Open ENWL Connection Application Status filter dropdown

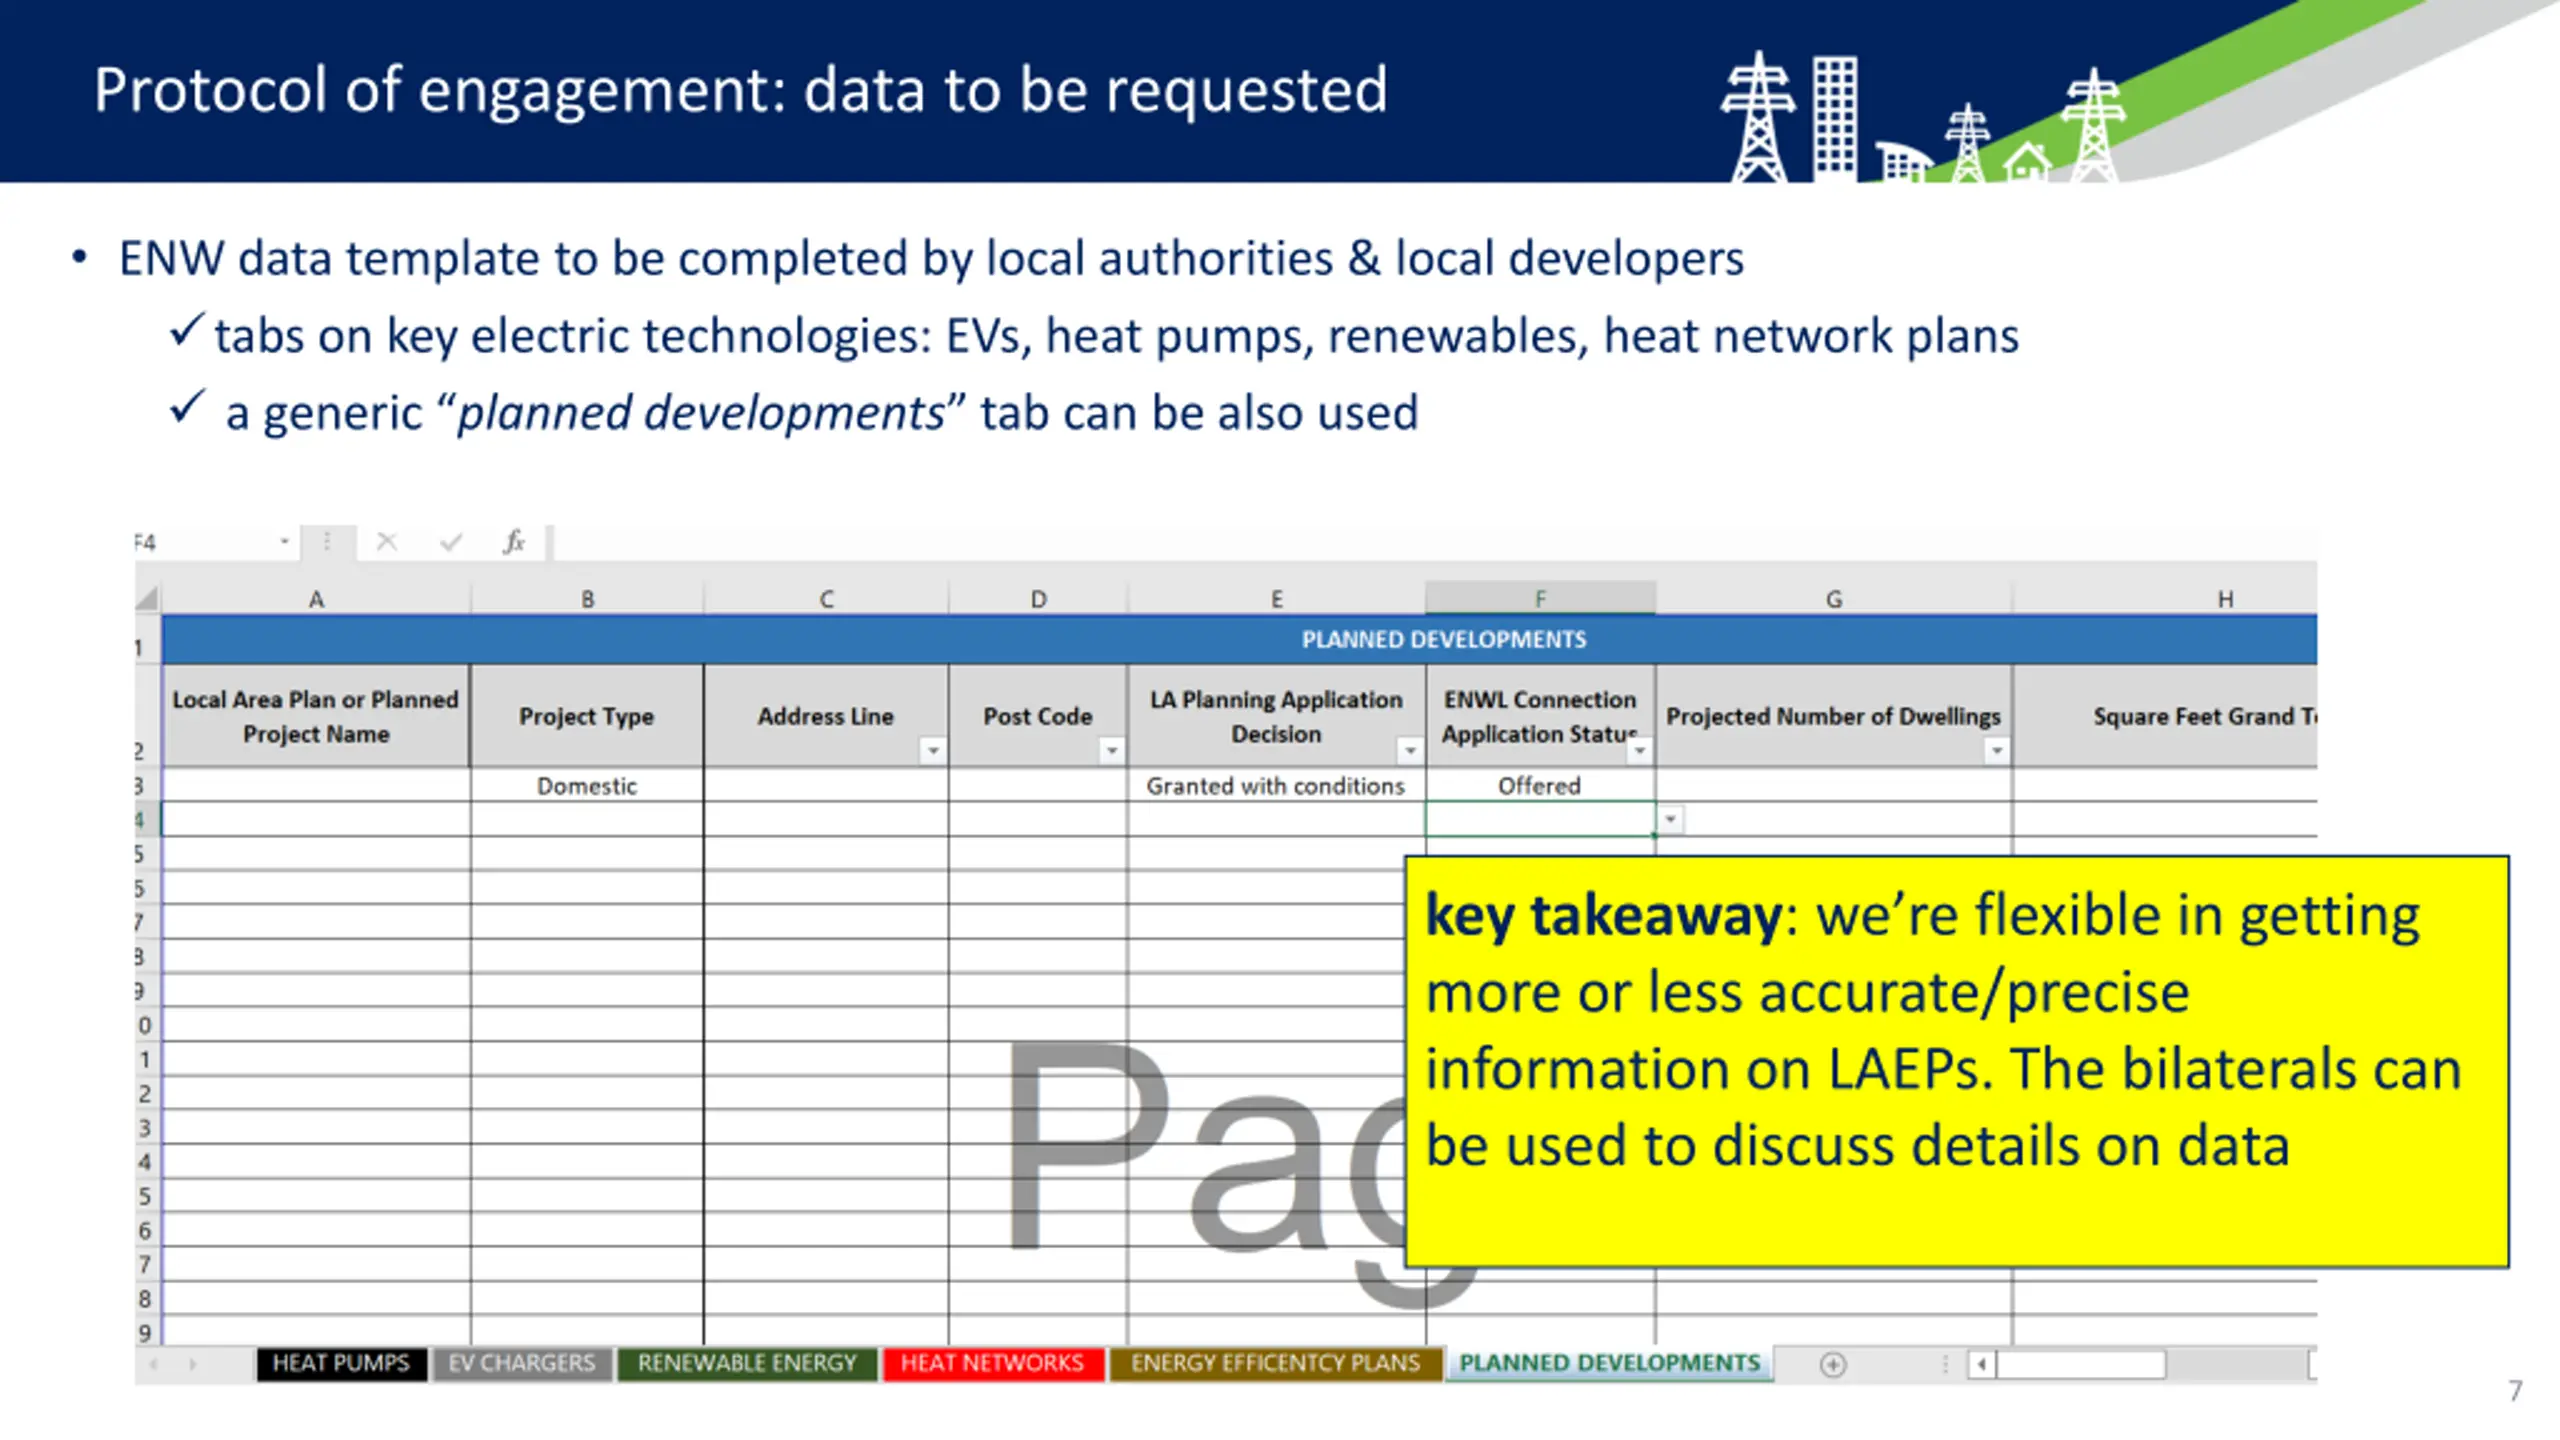pyautogui.click(x=1640, y=750)
